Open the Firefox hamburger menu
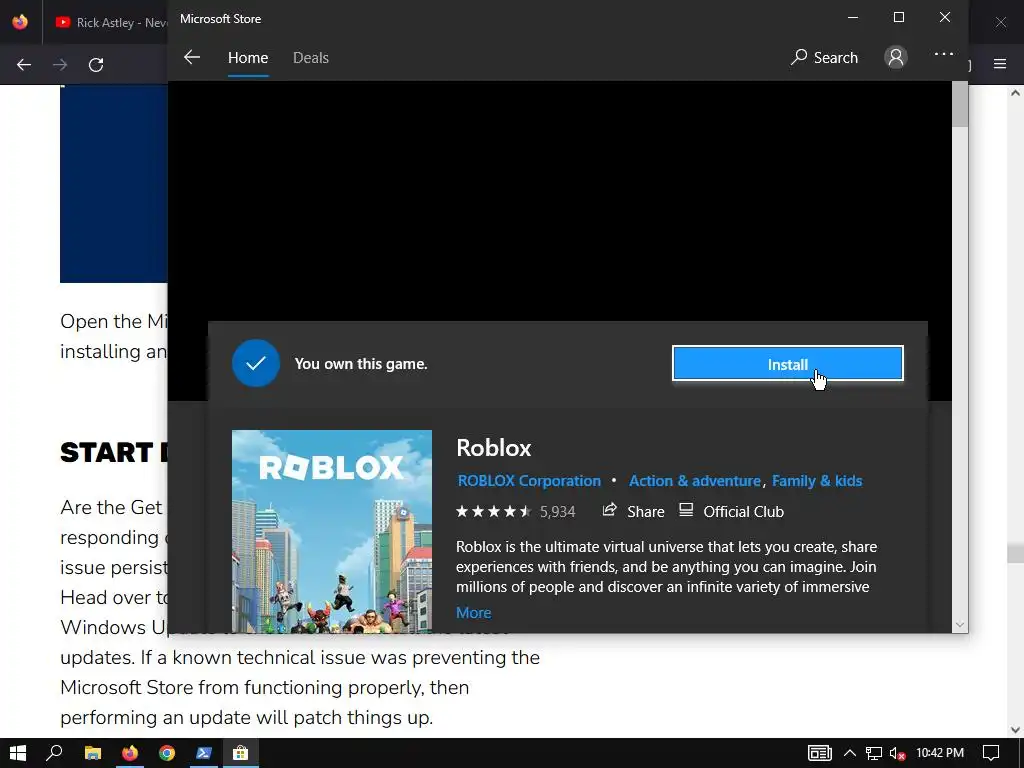The height and width of the screenshot is (768, 1024). pos(1000,64)
